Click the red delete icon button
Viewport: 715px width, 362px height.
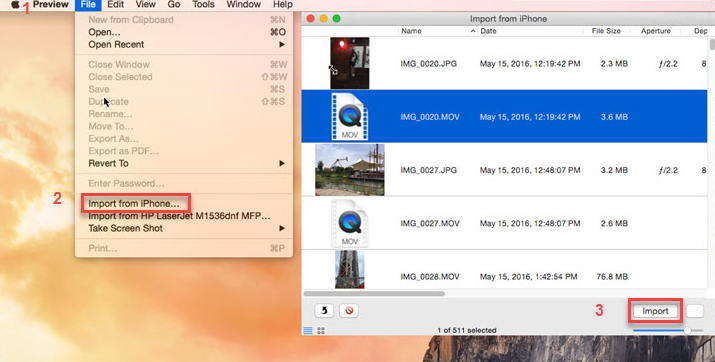(x=349, y=310)
